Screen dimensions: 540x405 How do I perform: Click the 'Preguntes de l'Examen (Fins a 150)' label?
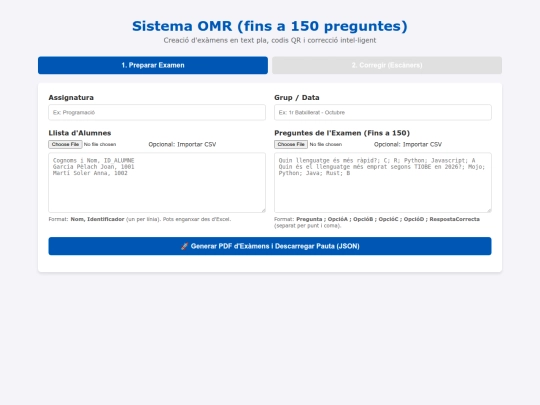(x=342, y=133)
